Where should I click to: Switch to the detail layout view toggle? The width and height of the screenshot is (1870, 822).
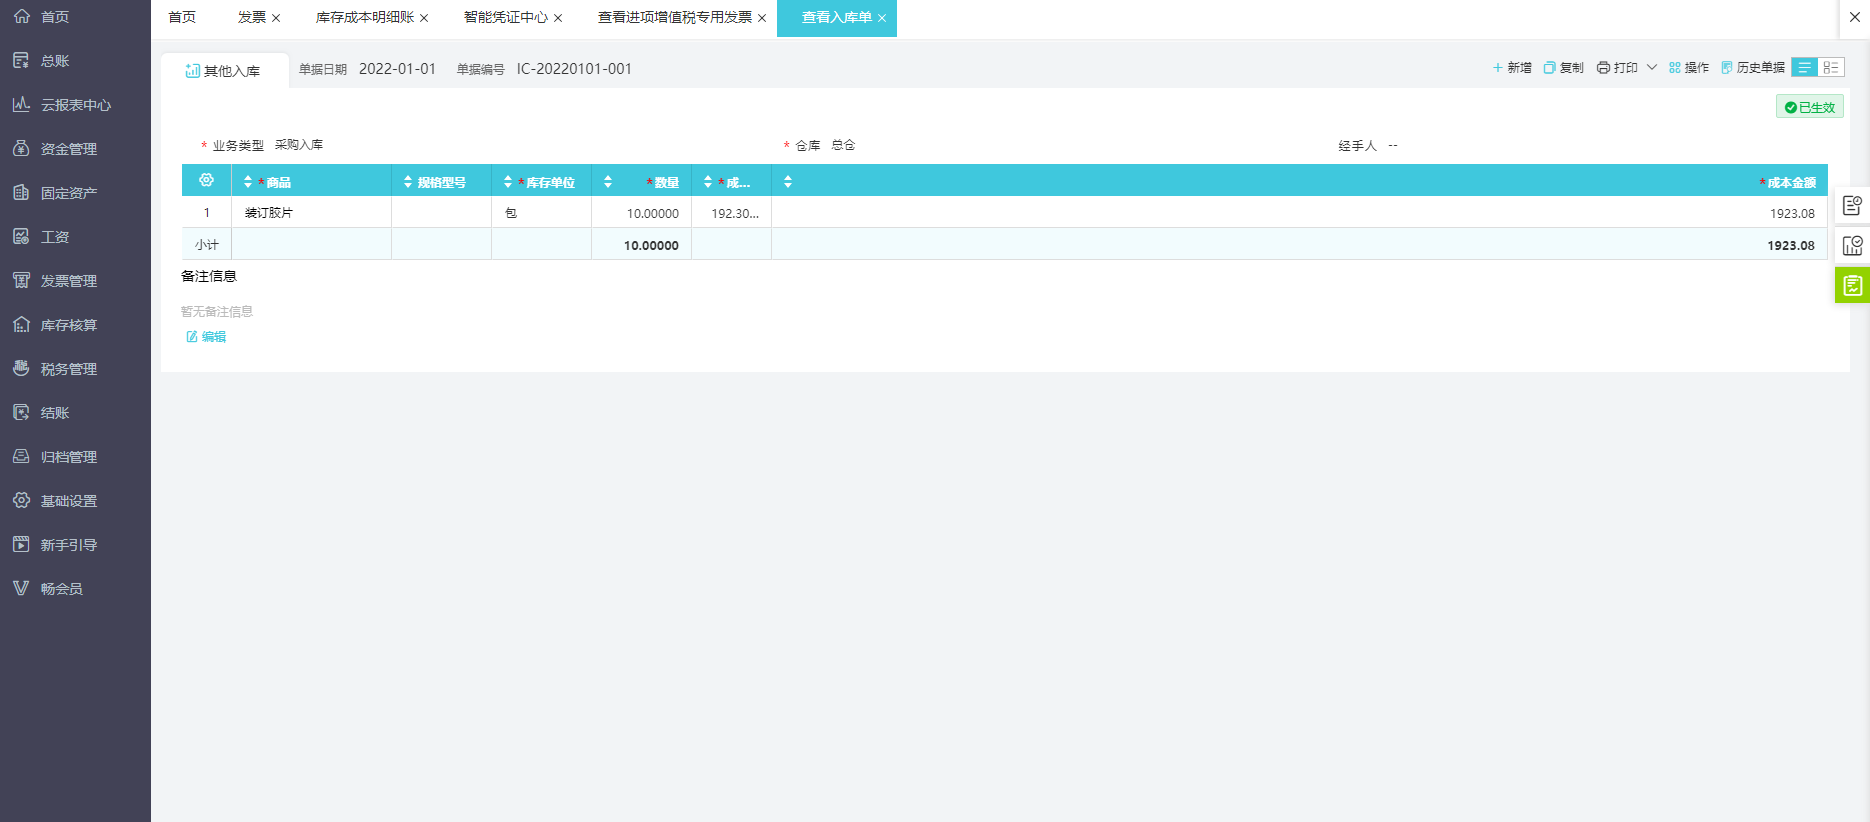pos(1831,68)
